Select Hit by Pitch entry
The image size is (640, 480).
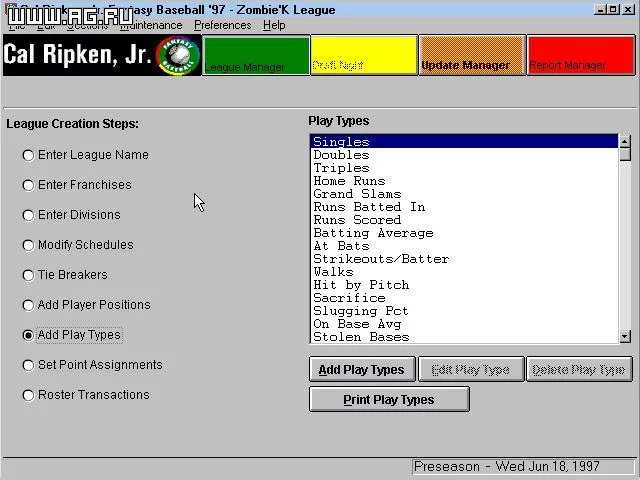coord(464,285)
